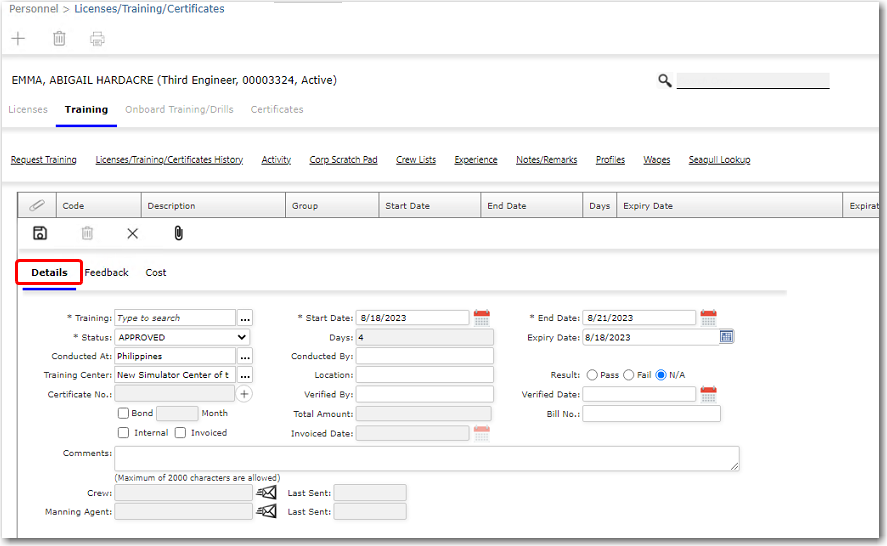Open the Onboard Training/Drills tab
This screenshot has width=887, height=546.
[179, 109]
